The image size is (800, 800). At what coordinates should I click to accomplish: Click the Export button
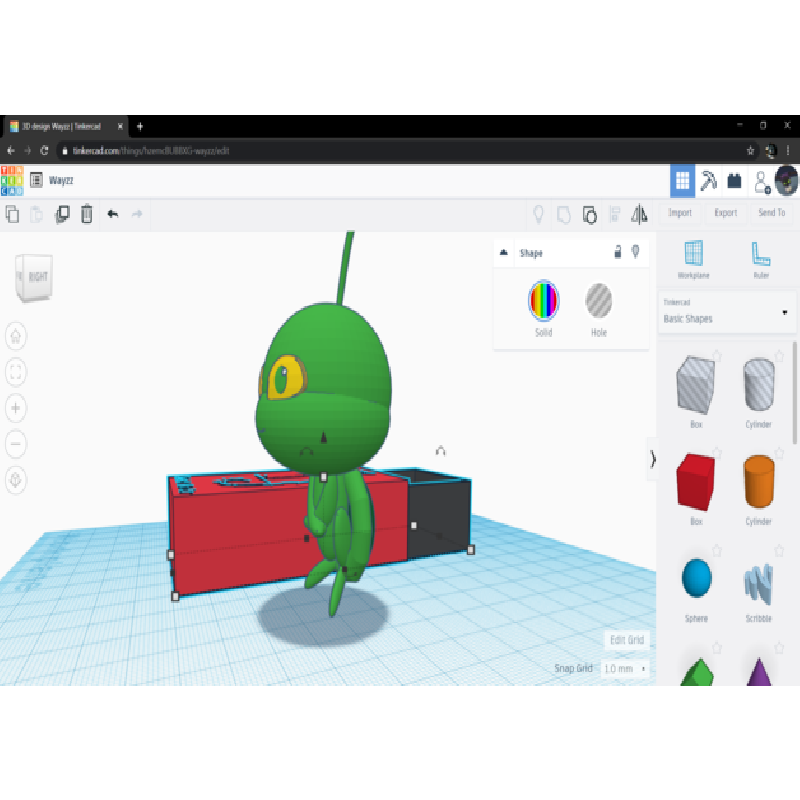click(725, 213)
